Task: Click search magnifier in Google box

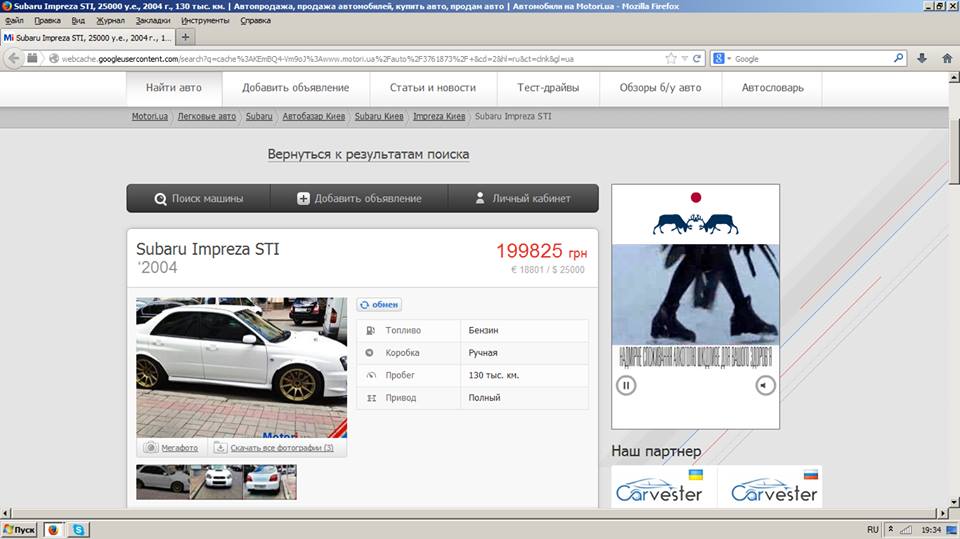Action: click(898, 58)
